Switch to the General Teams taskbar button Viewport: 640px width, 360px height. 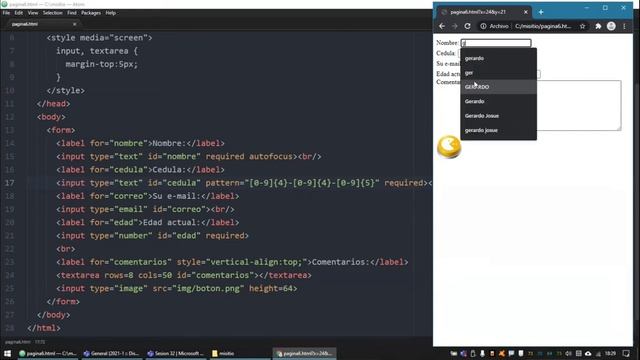111,353
